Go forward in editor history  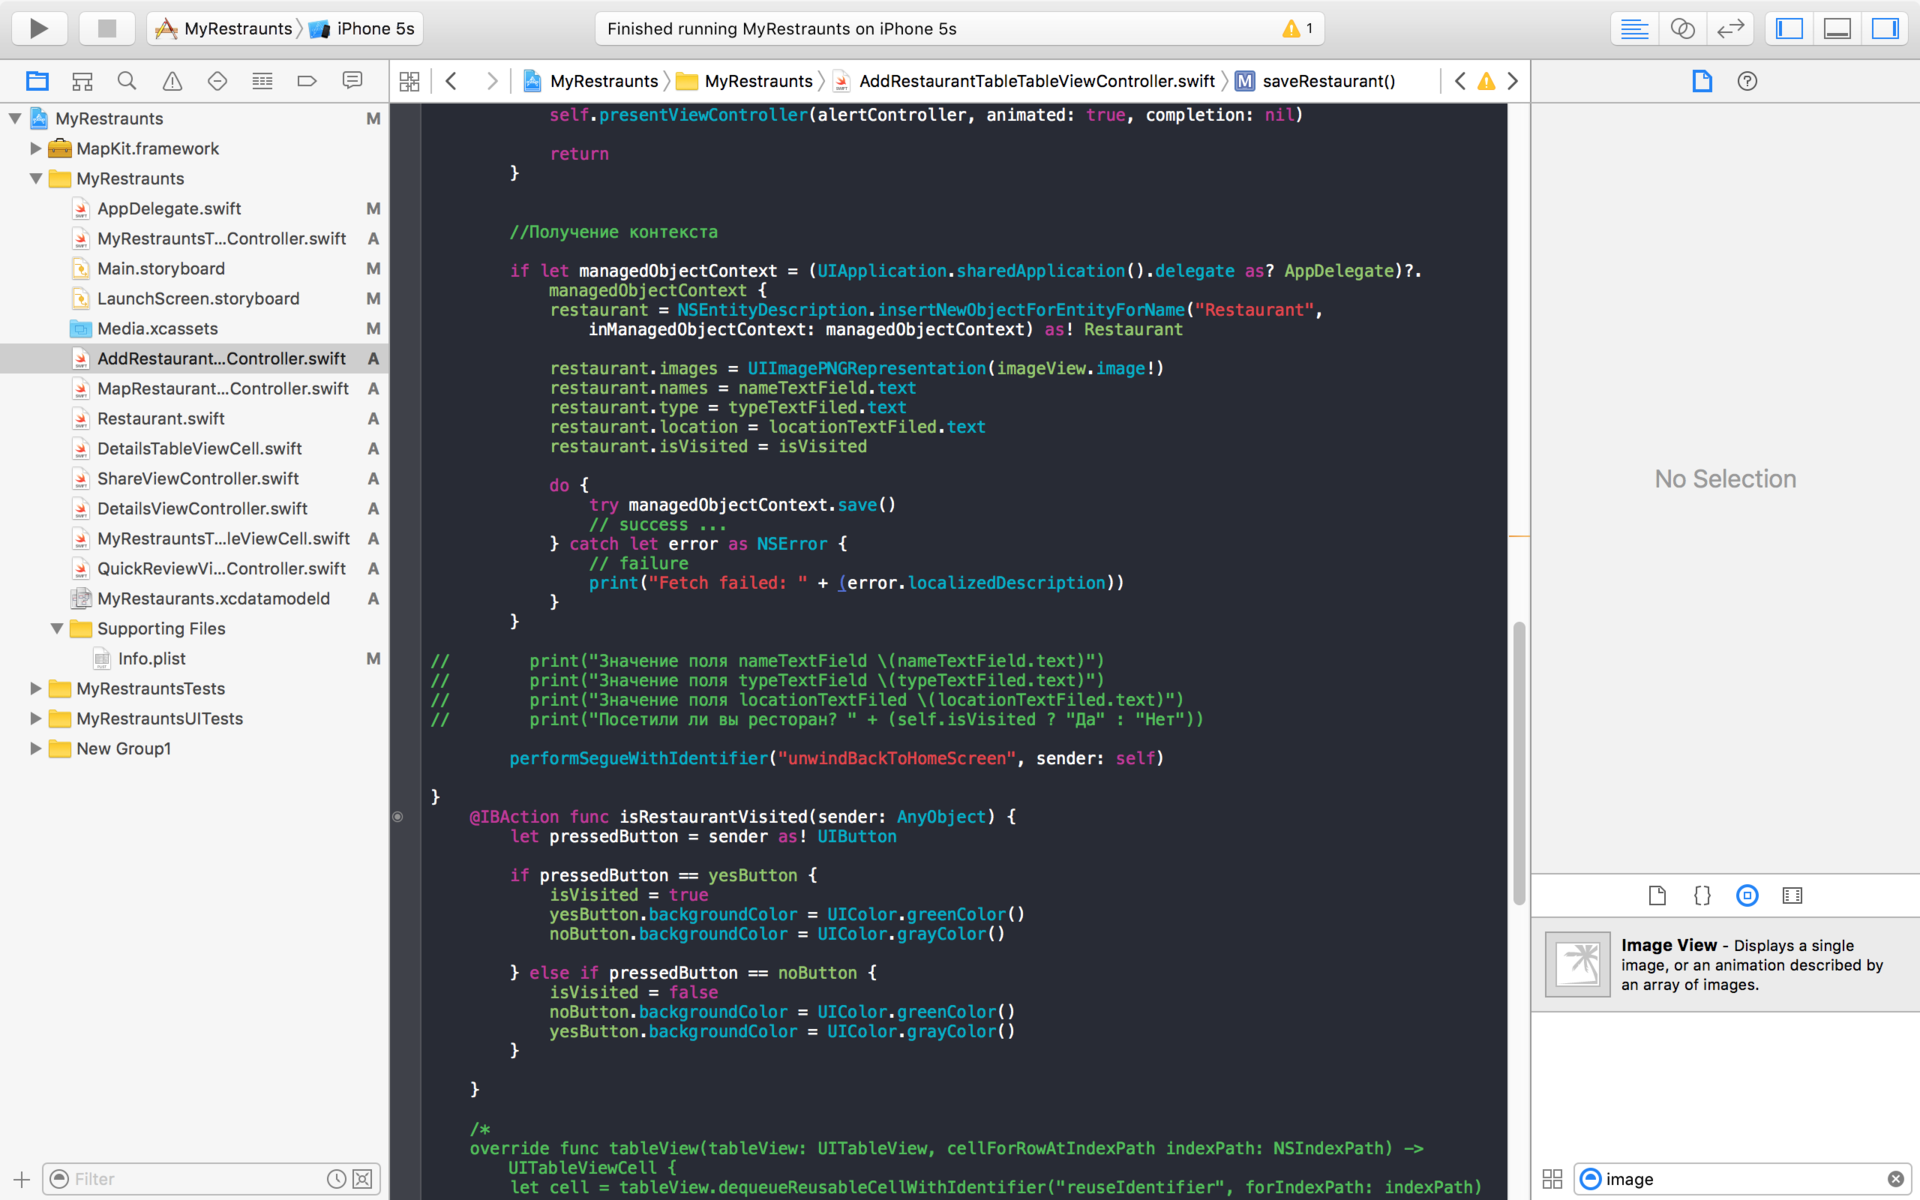pos(491,81)
